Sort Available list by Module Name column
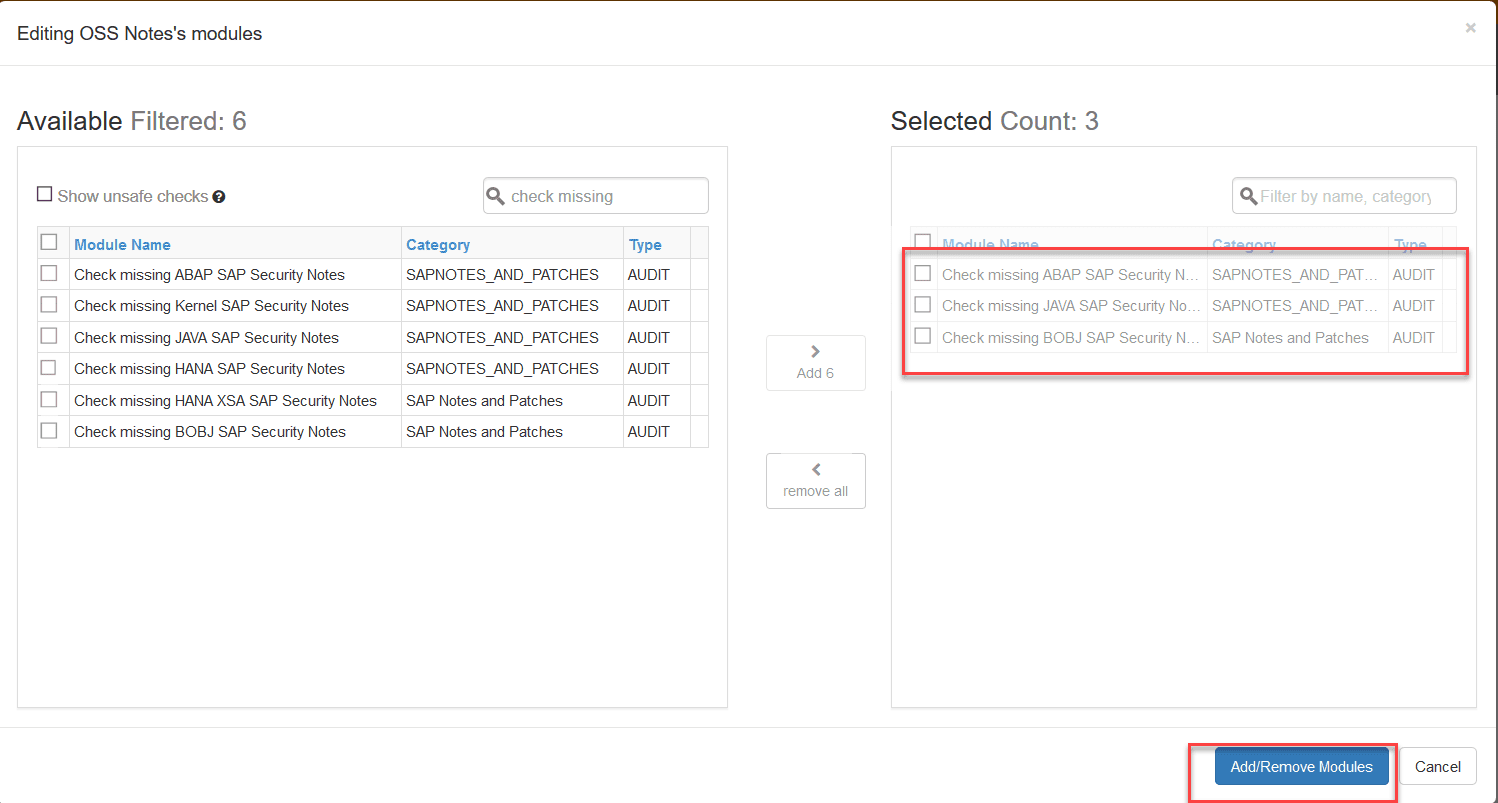1498x803 pixels. click(x=122, y=245)
